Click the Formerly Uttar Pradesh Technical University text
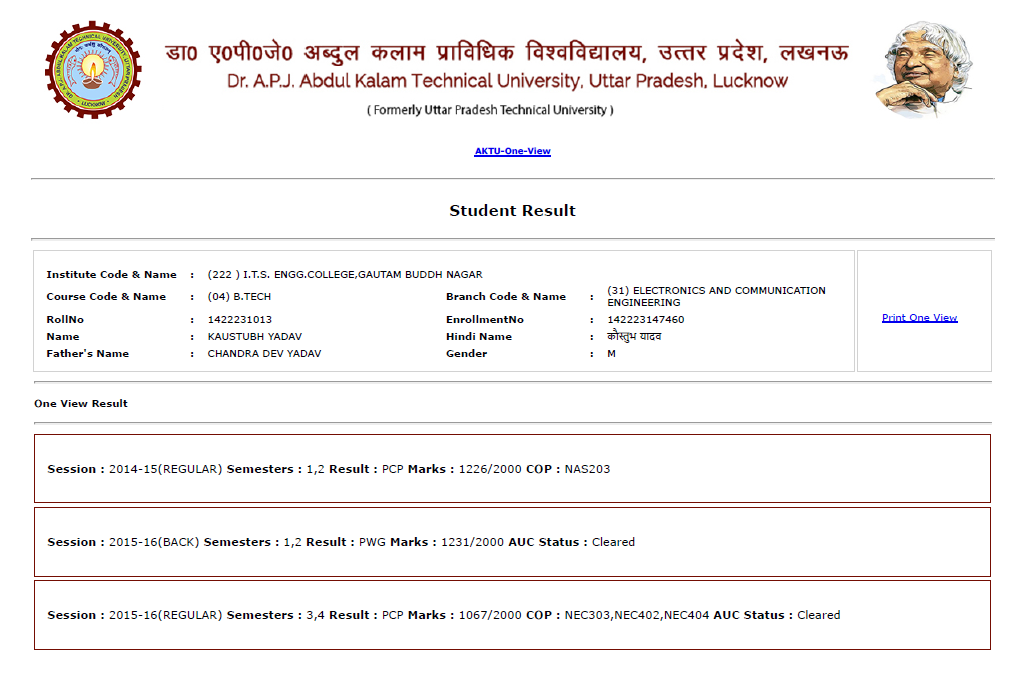Image resolution: width=1022 pixels, height=682 pixels. tap(490, 110)
